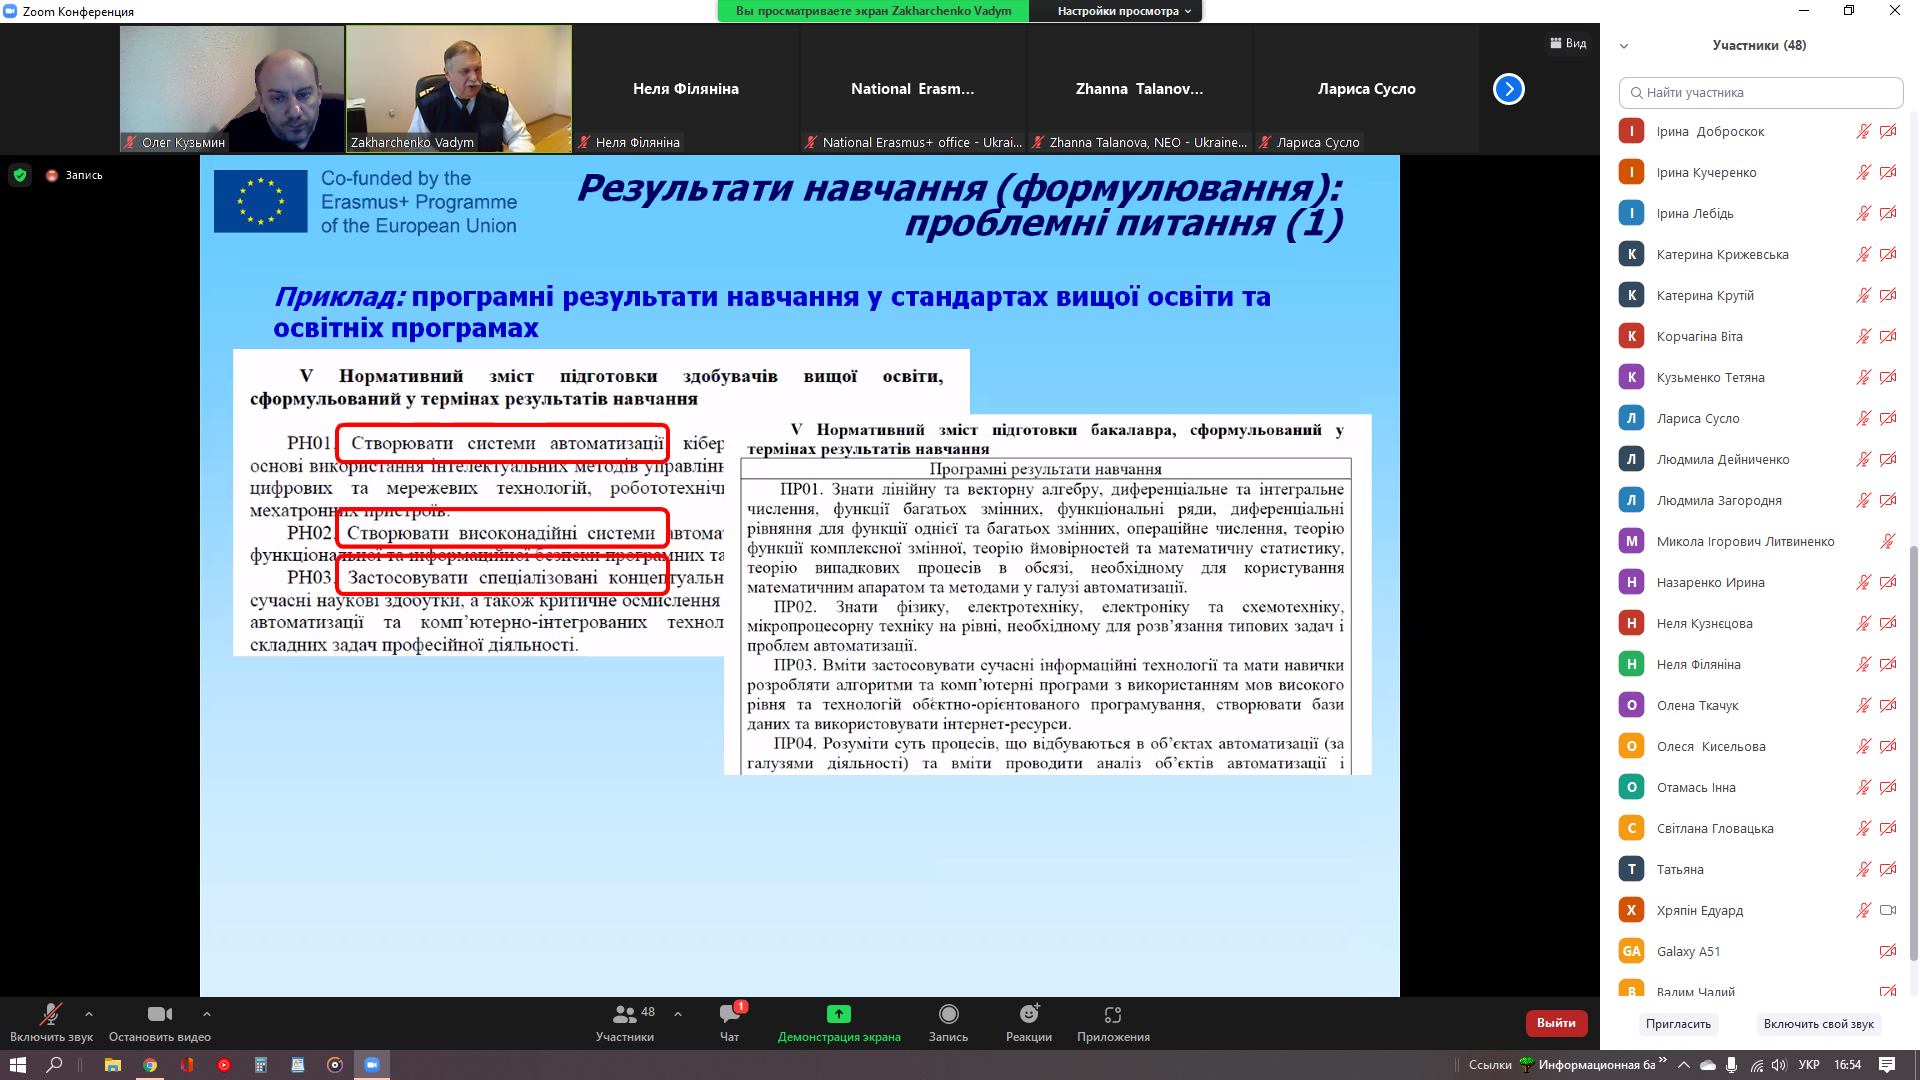Open Participants (Участники) panel icon

click(625, 1016)
